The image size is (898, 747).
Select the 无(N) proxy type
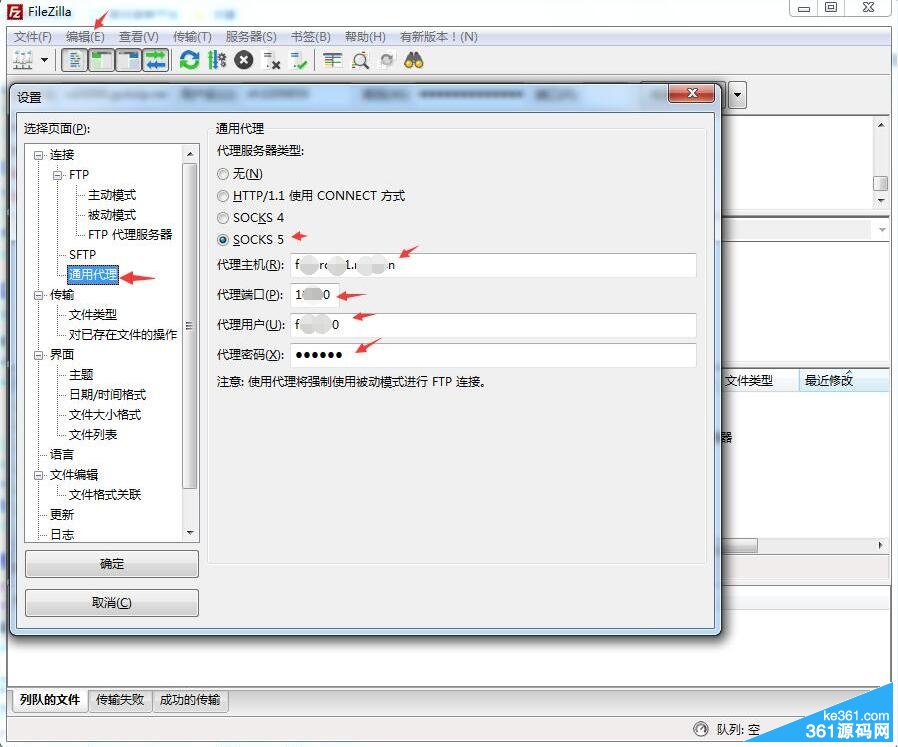pyautogui.click(x=223, y=174)
